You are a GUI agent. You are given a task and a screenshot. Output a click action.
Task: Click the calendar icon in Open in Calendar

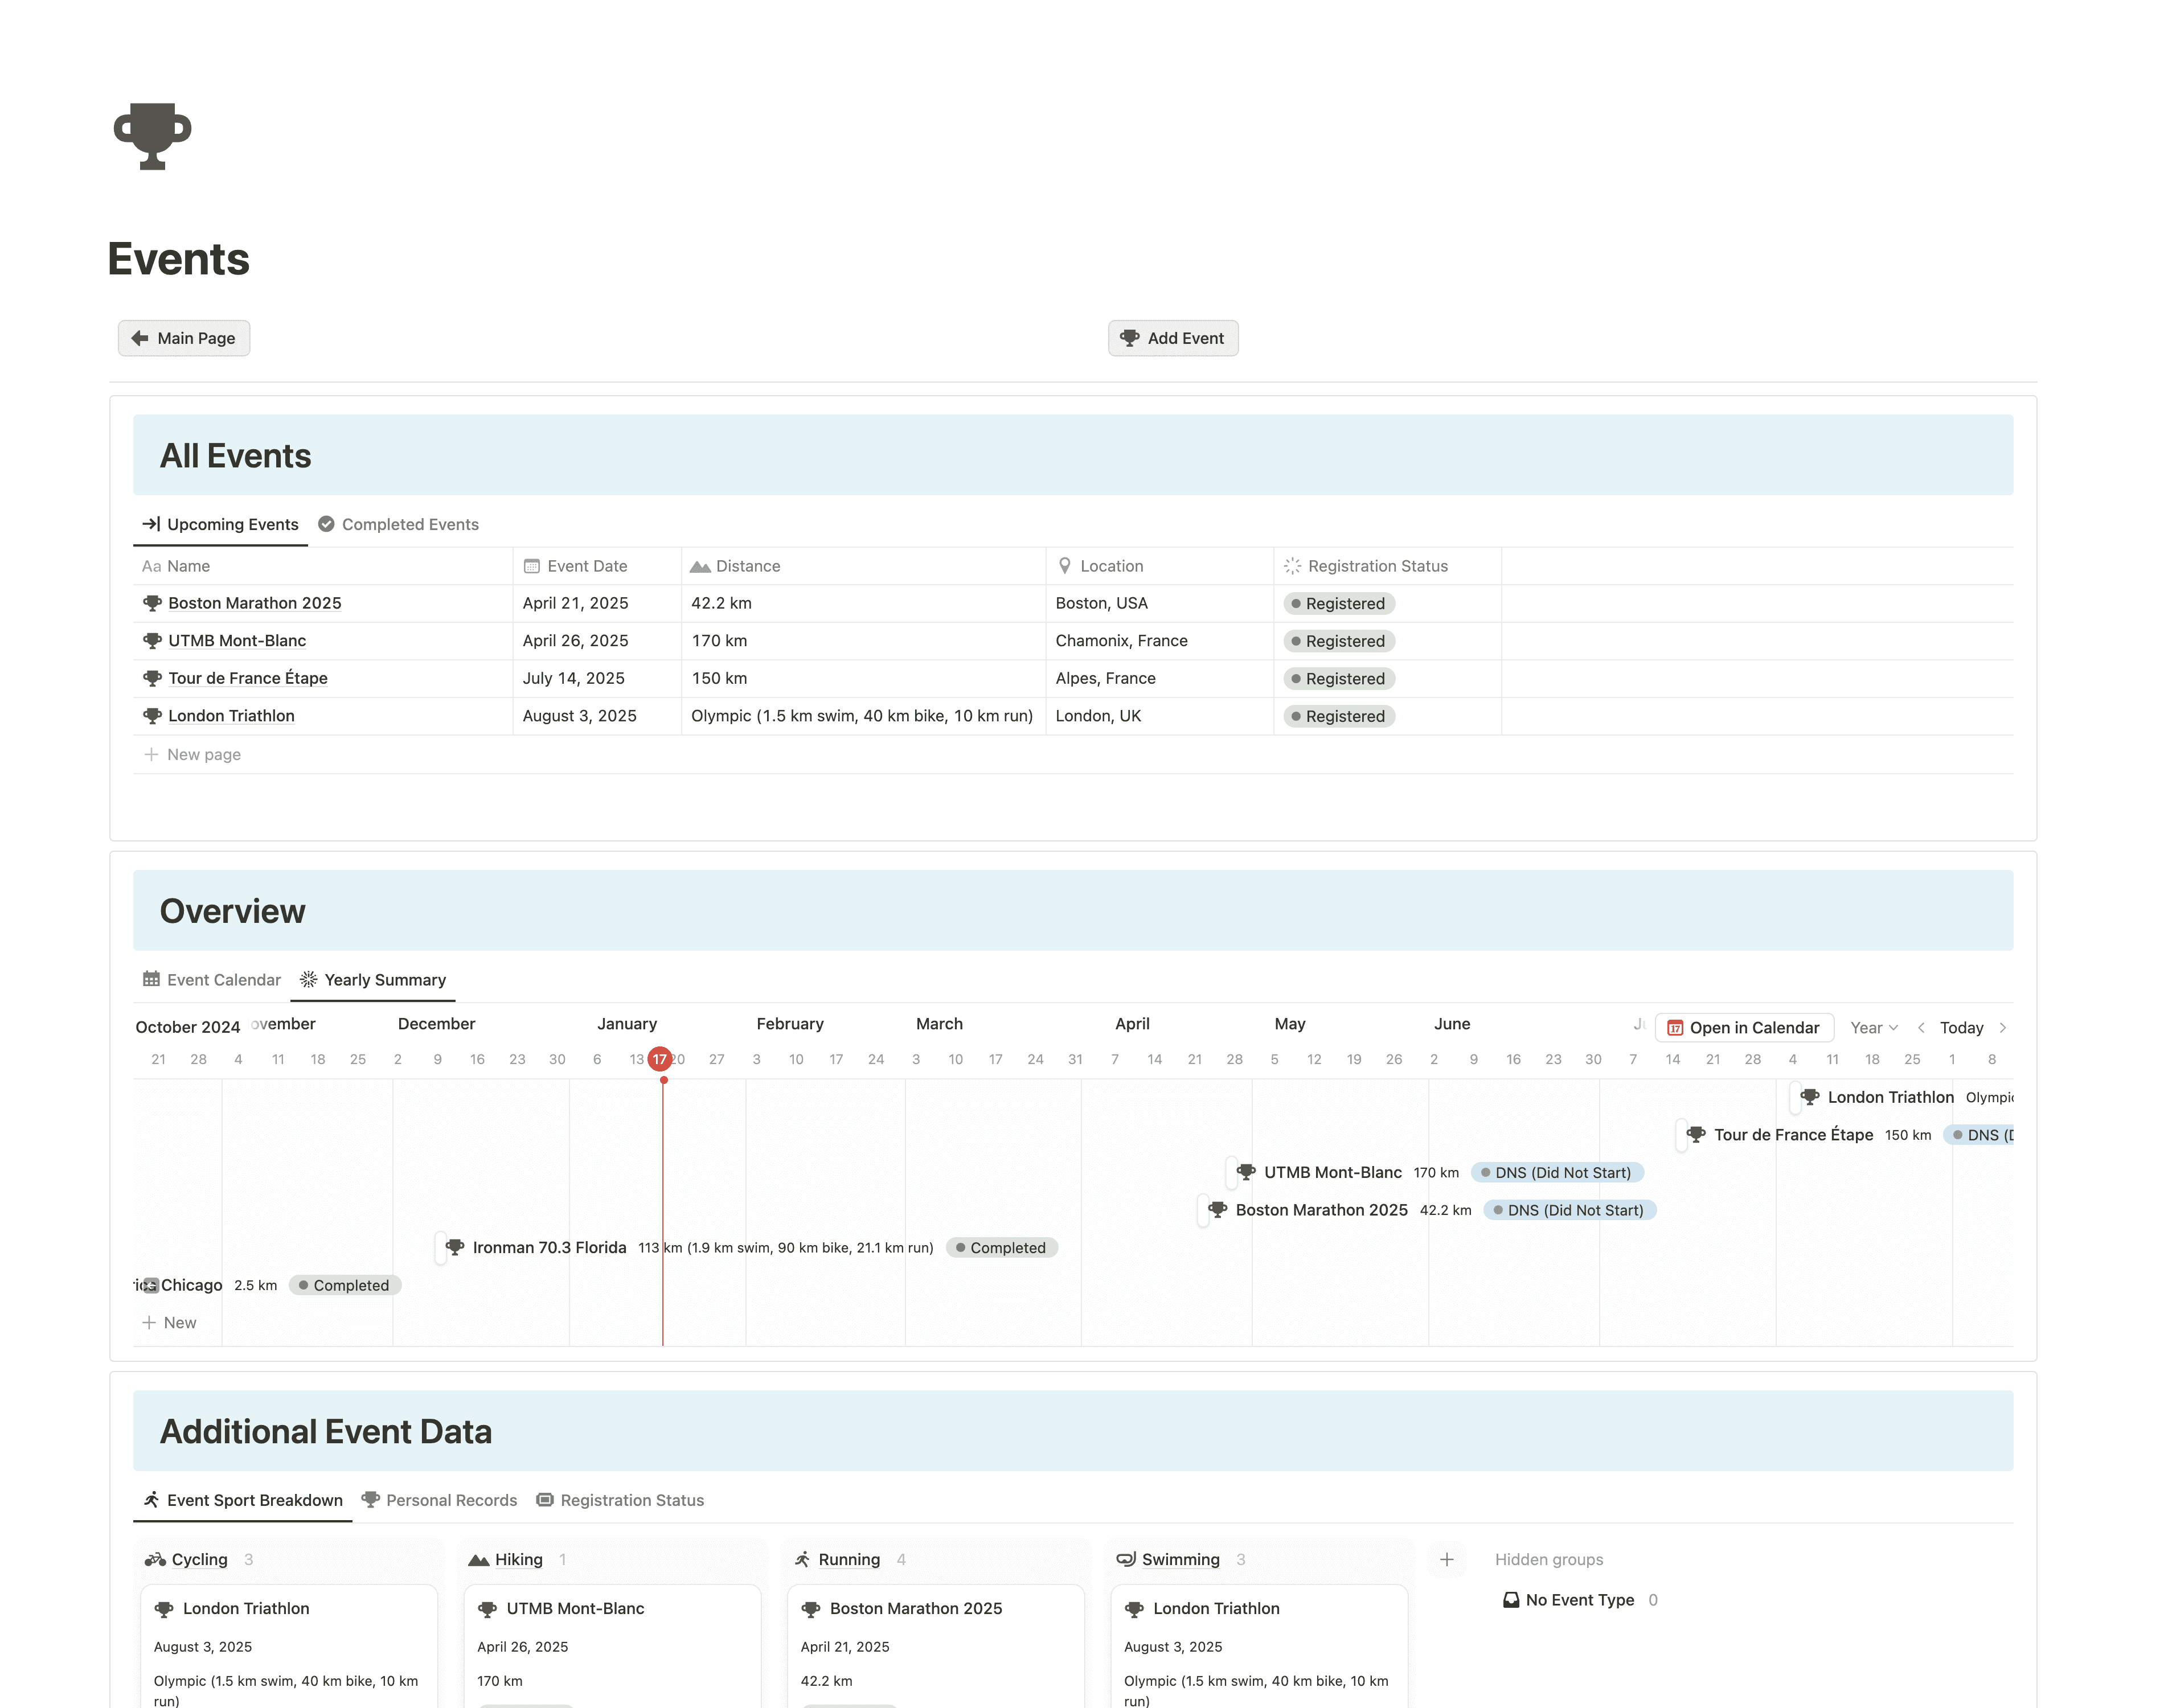(x=1675, y=1027)
